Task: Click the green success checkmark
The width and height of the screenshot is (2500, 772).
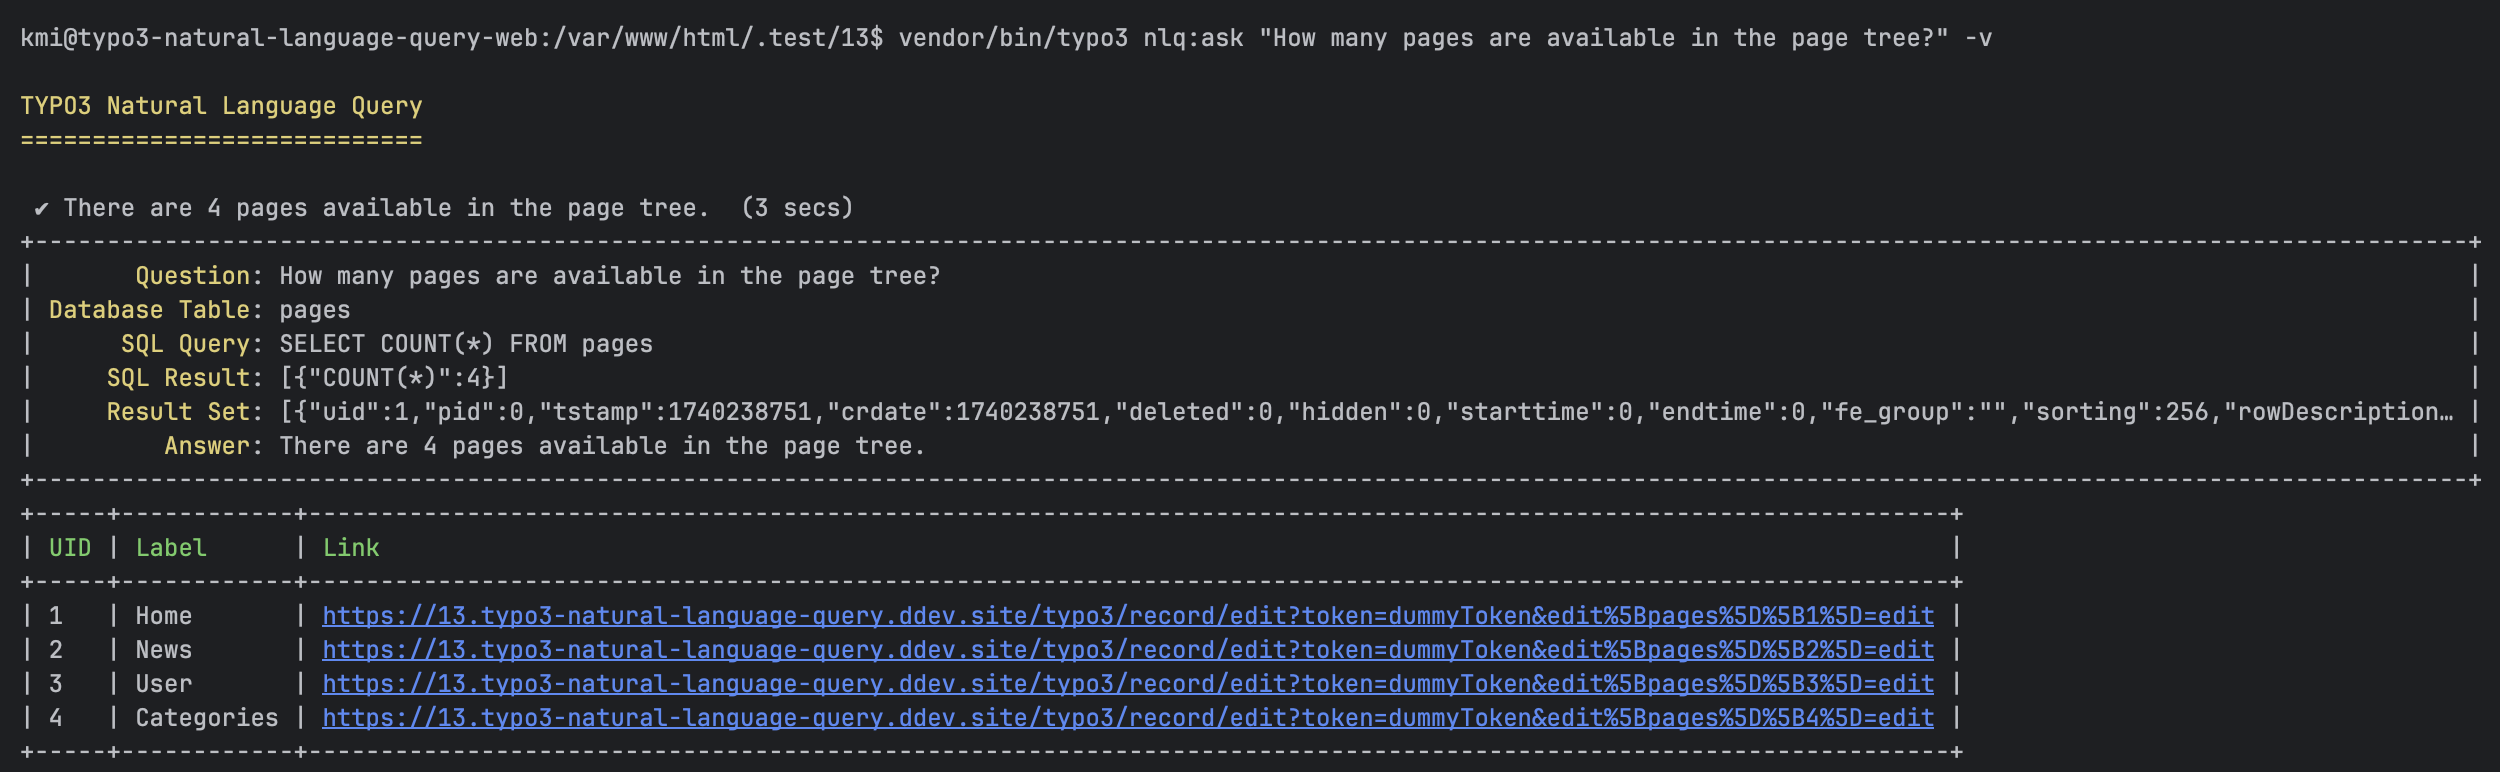Action: click(x=41, y=209)
